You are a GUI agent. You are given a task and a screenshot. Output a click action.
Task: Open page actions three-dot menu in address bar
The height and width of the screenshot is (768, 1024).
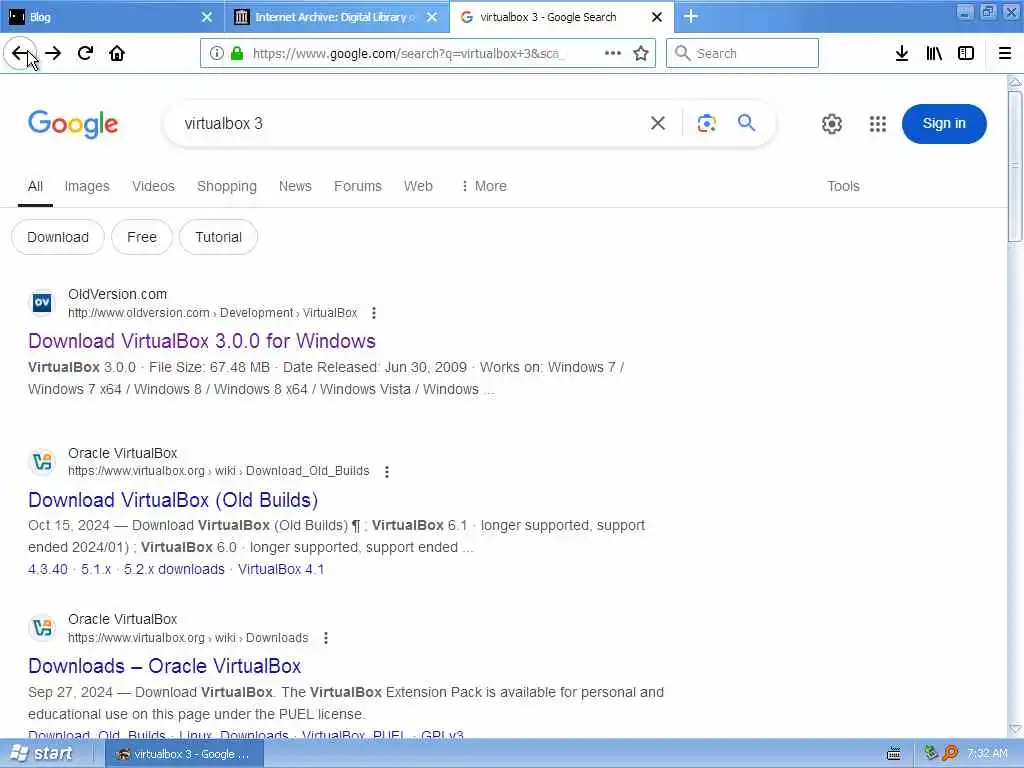[613, 53]
